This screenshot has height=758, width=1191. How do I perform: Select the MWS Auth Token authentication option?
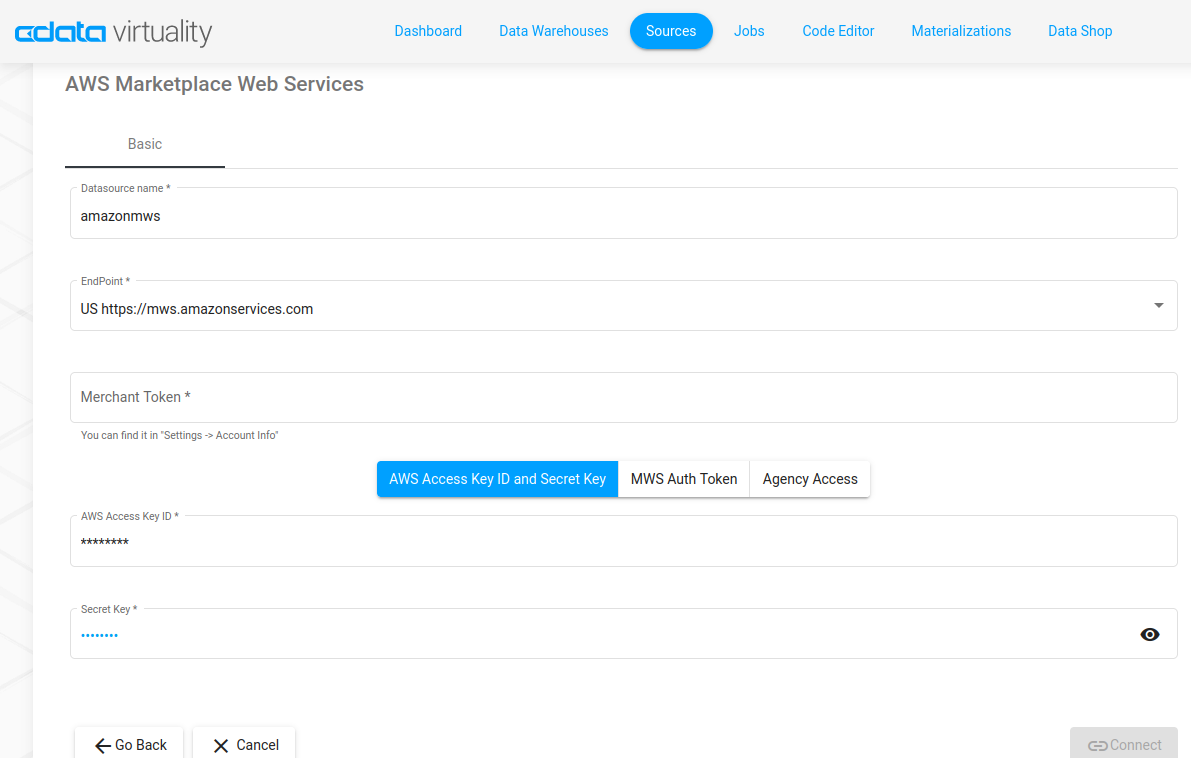point(683,479)
